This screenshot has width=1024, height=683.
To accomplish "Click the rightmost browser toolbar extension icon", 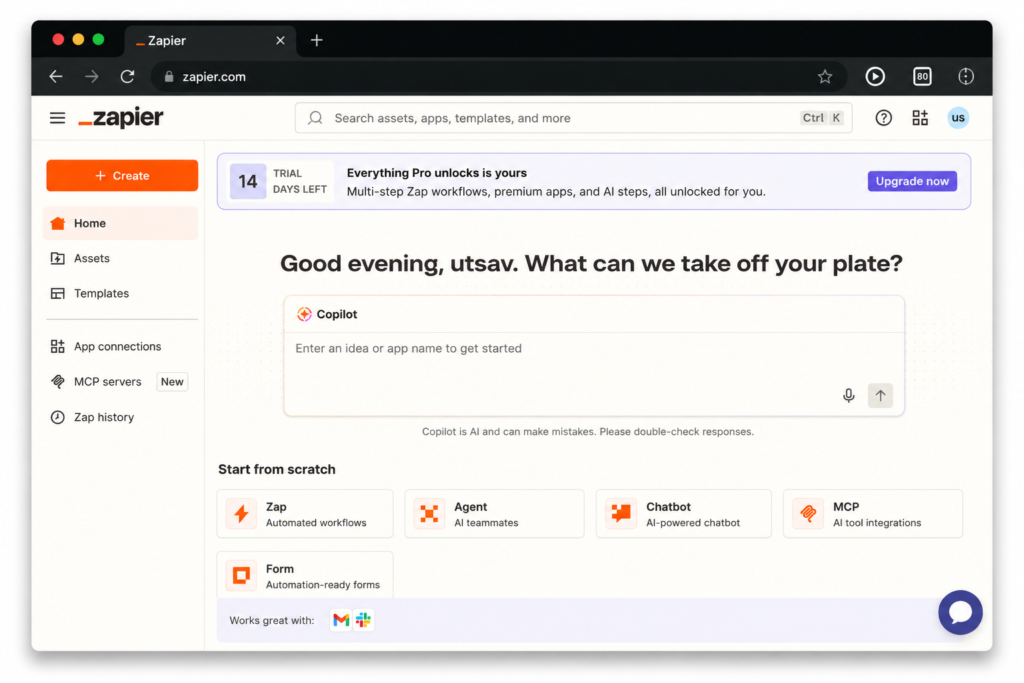I will pos(966,77).
